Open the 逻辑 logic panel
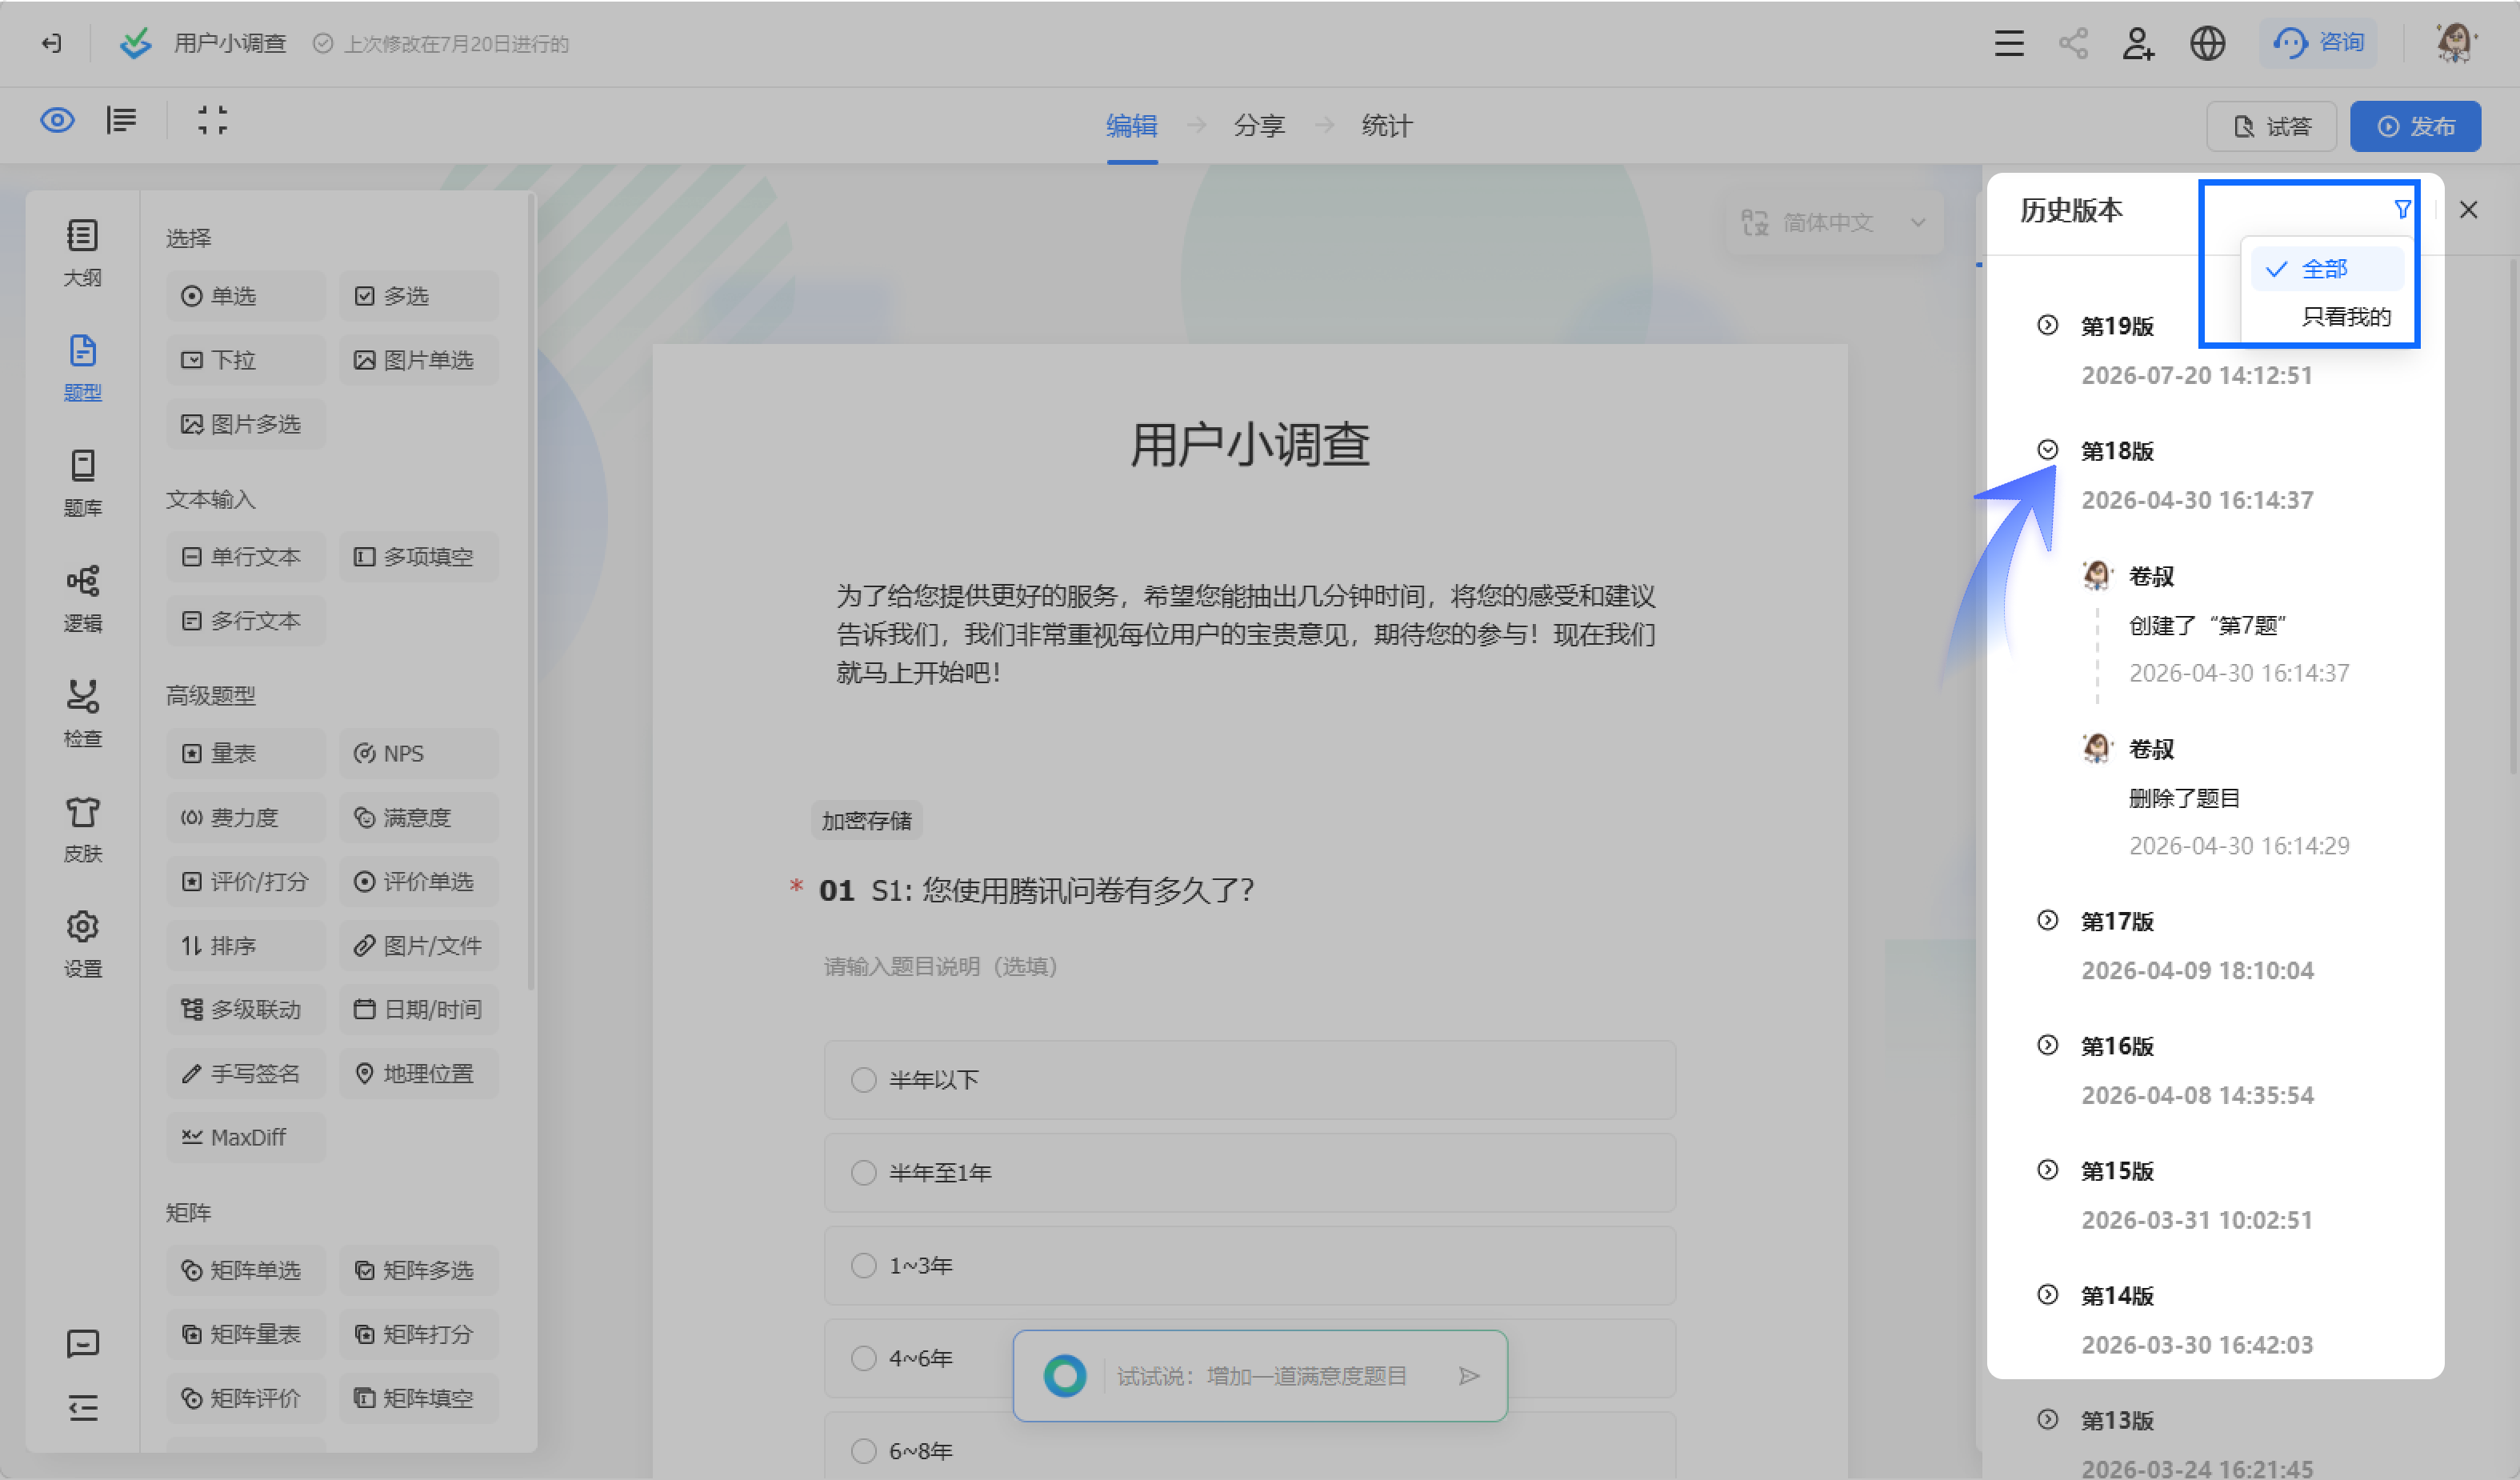2520x1480 pixels. click(82, 598)
